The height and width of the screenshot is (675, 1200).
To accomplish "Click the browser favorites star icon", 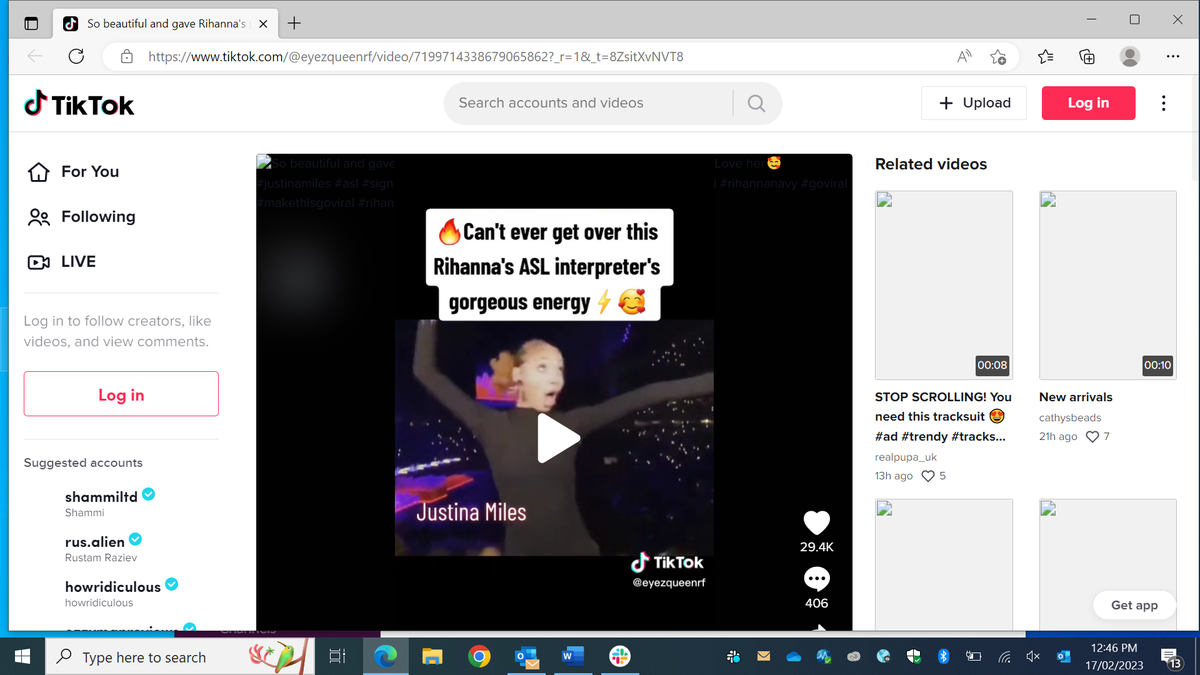I will [x=1045, y=57].
